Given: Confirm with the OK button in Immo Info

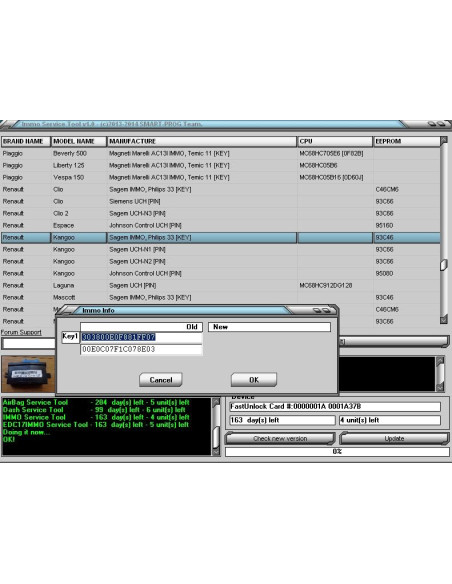Looking at the screenshot, I should [x=254, y=380].
